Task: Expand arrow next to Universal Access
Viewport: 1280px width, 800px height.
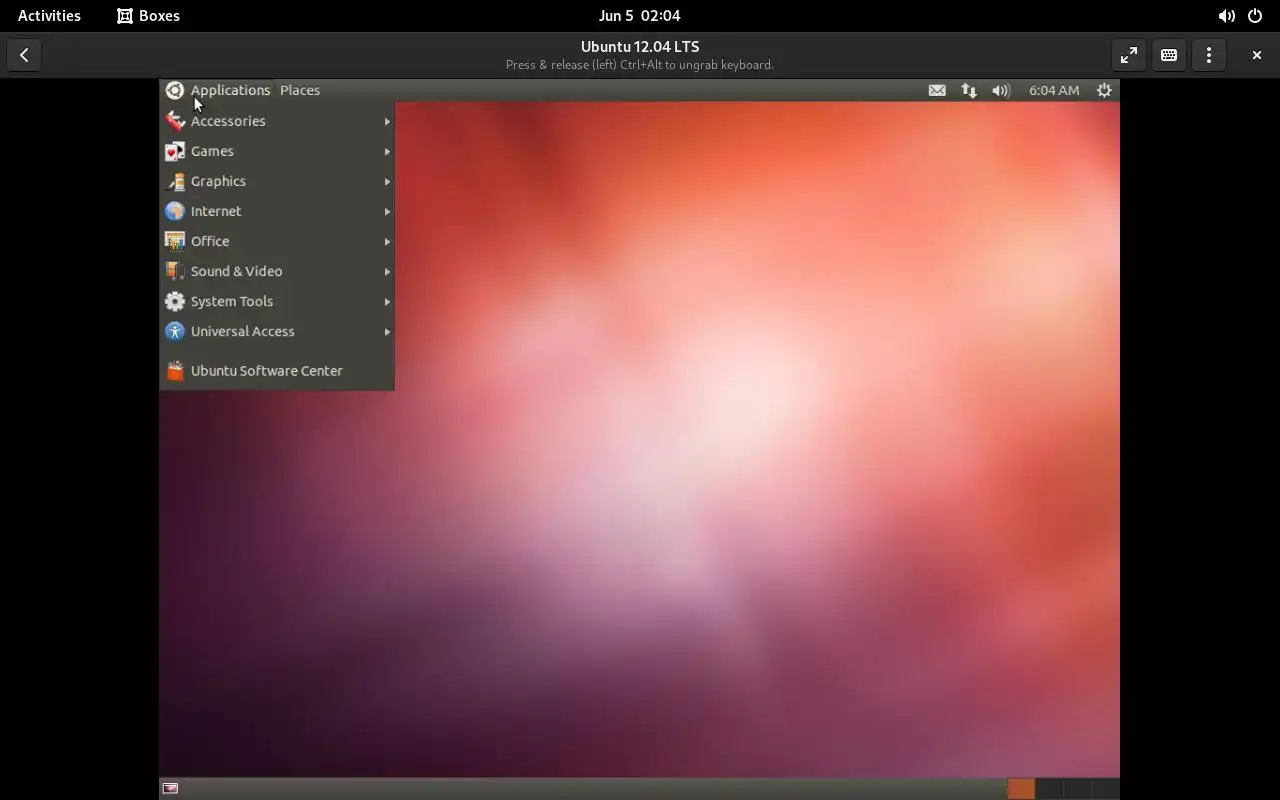Action: [x=387, y=331]
